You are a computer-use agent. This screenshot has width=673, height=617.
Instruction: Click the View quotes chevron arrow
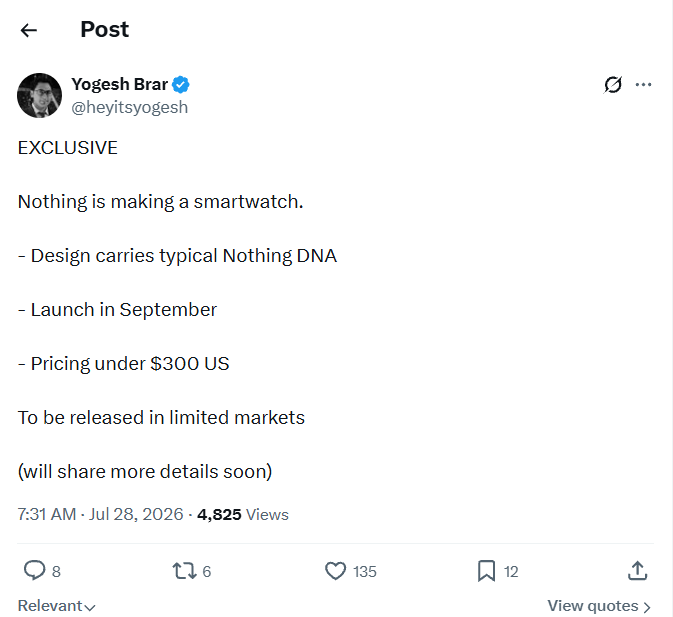pos(647,607)
